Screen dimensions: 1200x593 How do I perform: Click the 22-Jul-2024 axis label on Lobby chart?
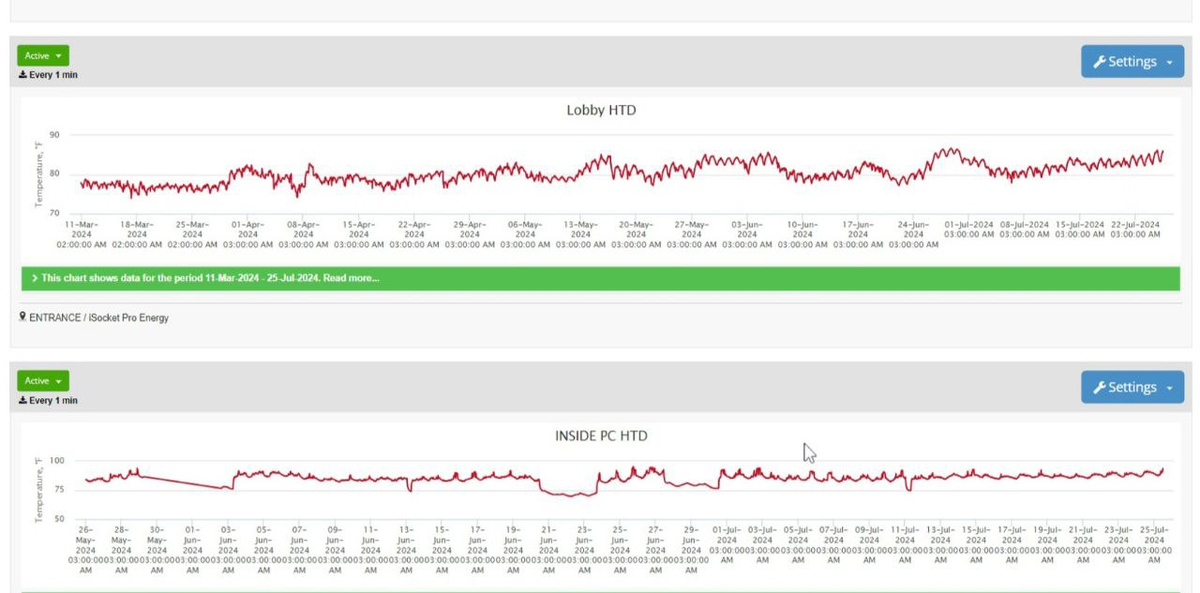1135,229
